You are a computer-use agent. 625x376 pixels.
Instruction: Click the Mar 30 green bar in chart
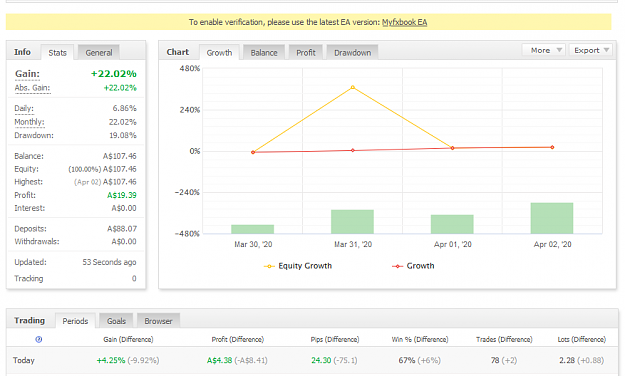pyautogui.click(x=253, y=229)
